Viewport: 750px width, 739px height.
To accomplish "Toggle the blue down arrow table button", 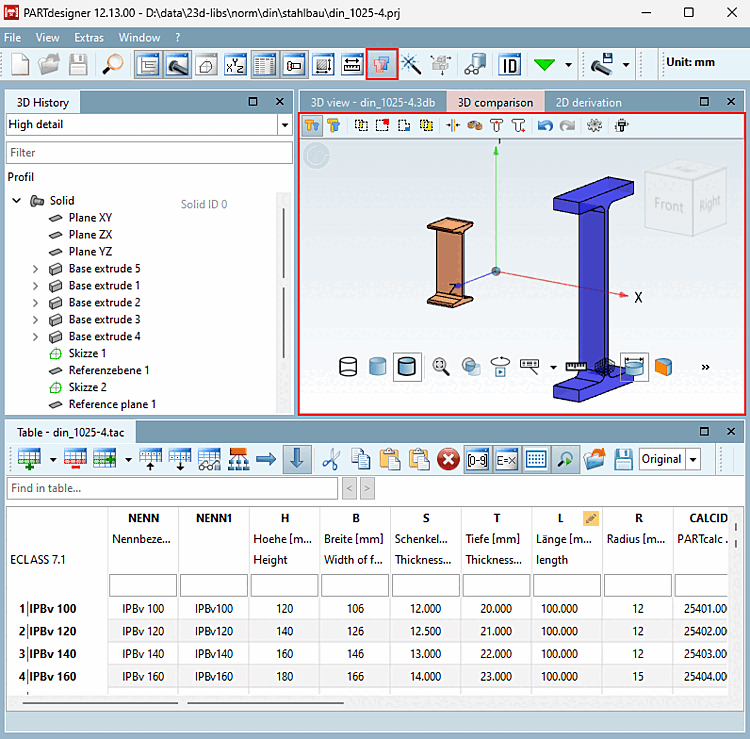I will coord(297,459).
